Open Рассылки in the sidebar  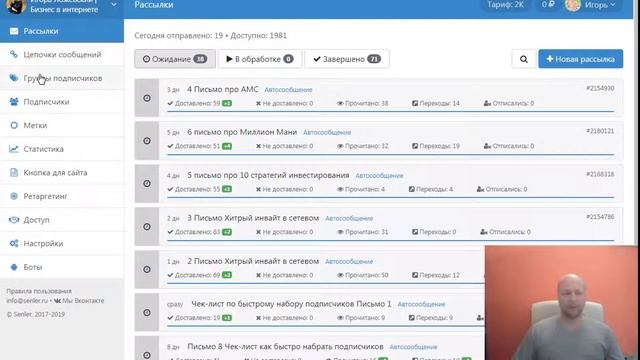(62, 31)
